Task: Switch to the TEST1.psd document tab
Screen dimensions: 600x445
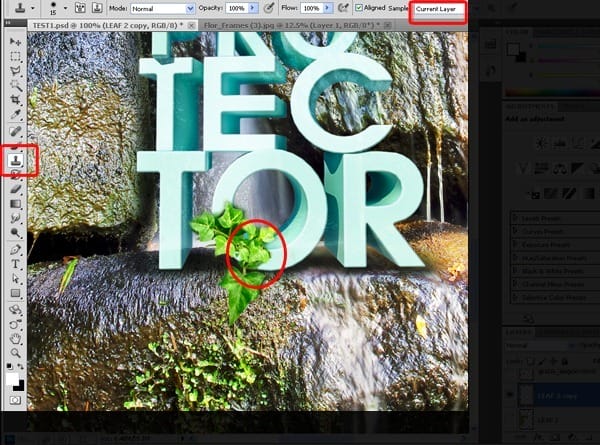Action: [108, 25]
